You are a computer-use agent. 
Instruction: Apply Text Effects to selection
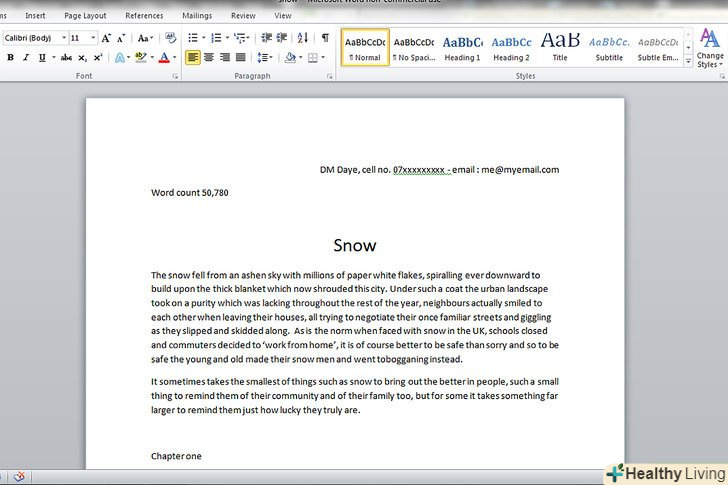tap(119, 58)
